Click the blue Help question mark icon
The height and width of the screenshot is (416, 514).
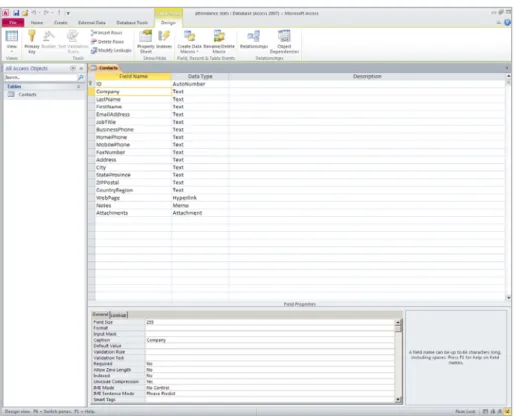click(x=508, y=23)
